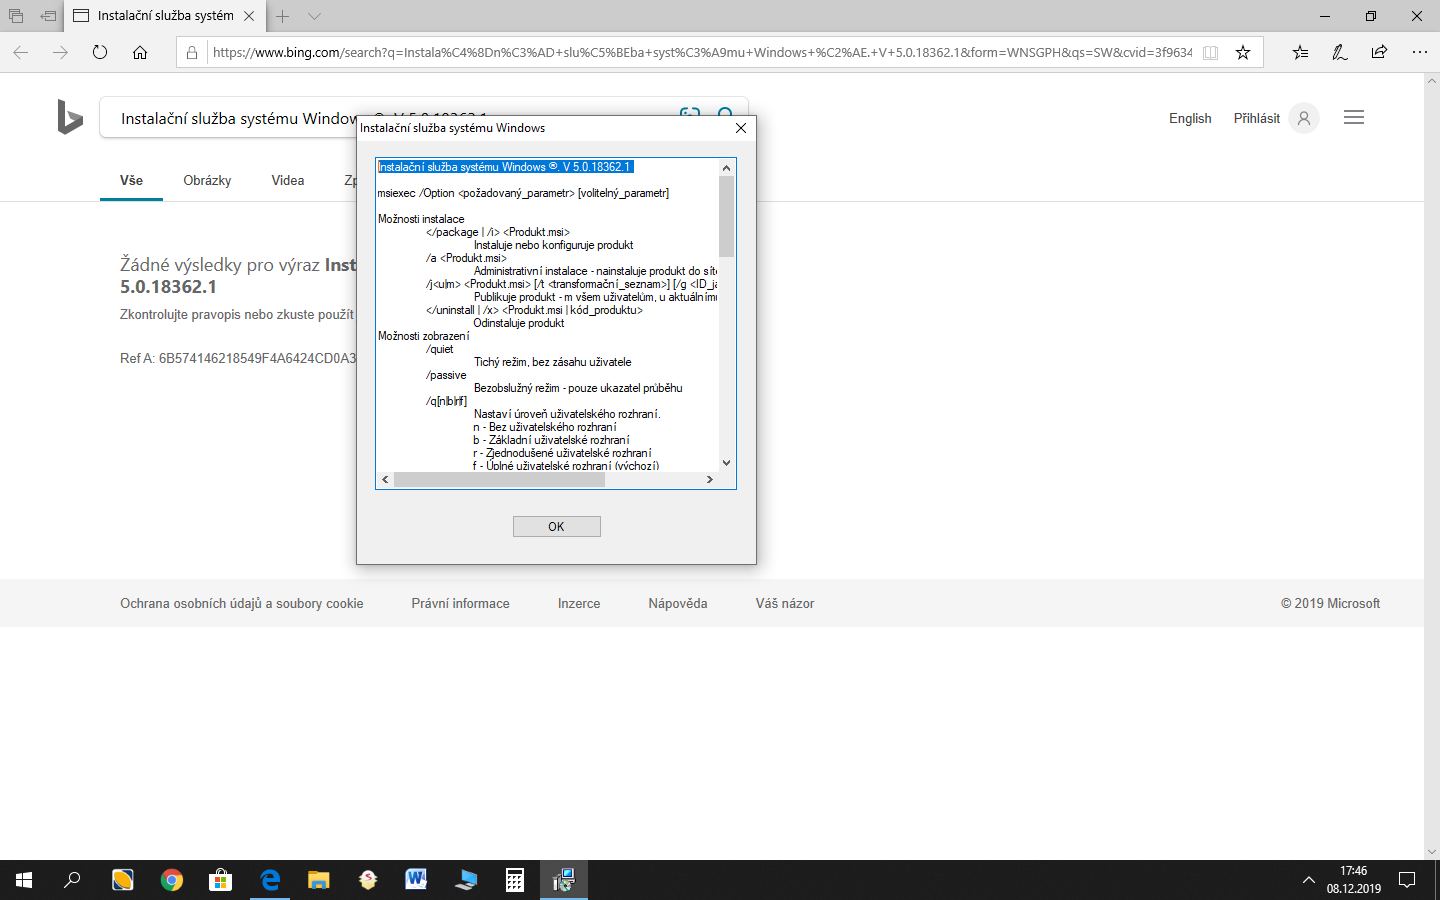Open the Bing hamburger menu
1440x900 pixels.
[1354, 118]
